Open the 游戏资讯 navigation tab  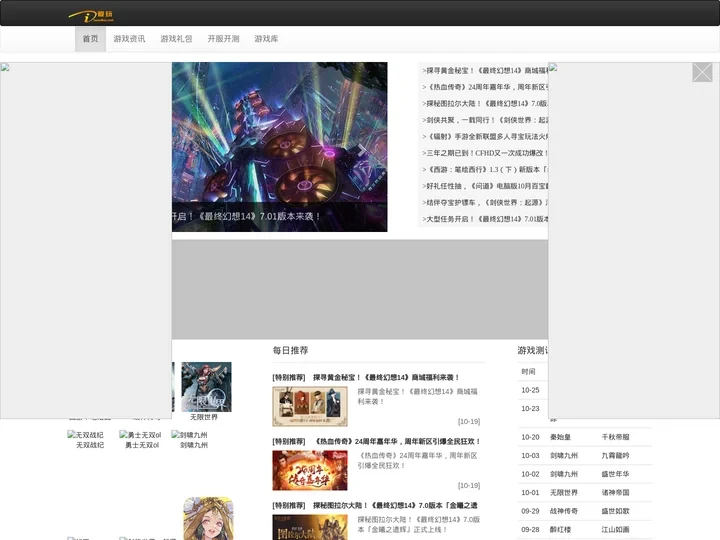pyautogui.click(x=129, y=39)
